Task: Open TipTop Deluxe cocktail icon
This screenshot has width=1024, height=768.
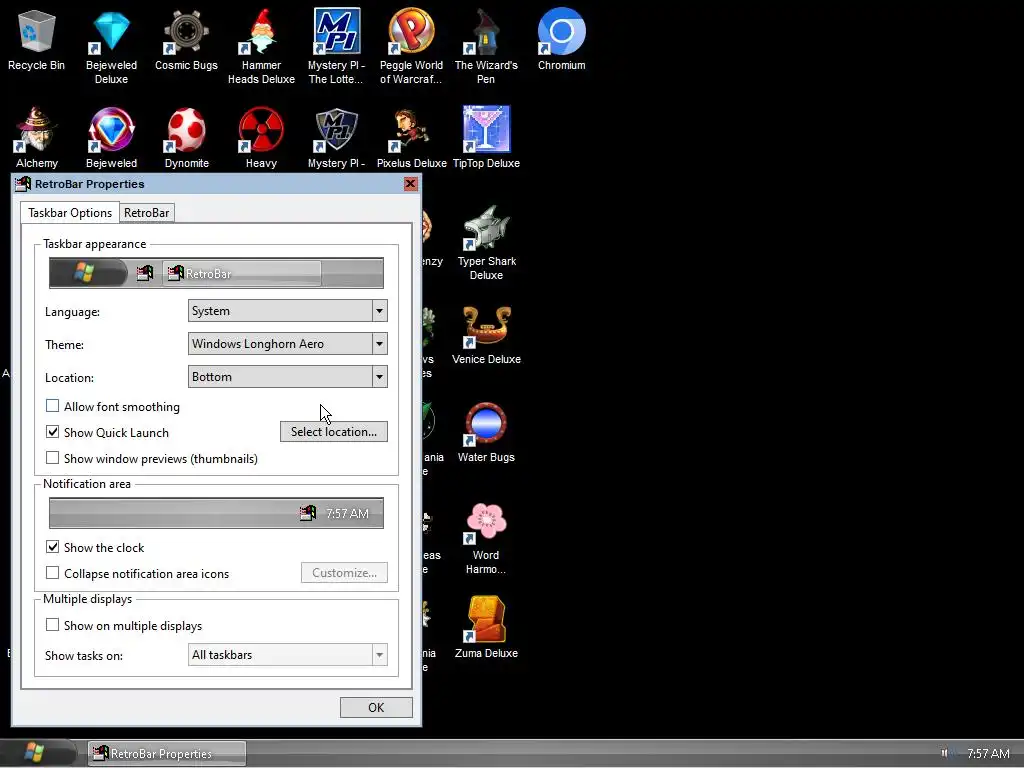Action: (487, 137)
